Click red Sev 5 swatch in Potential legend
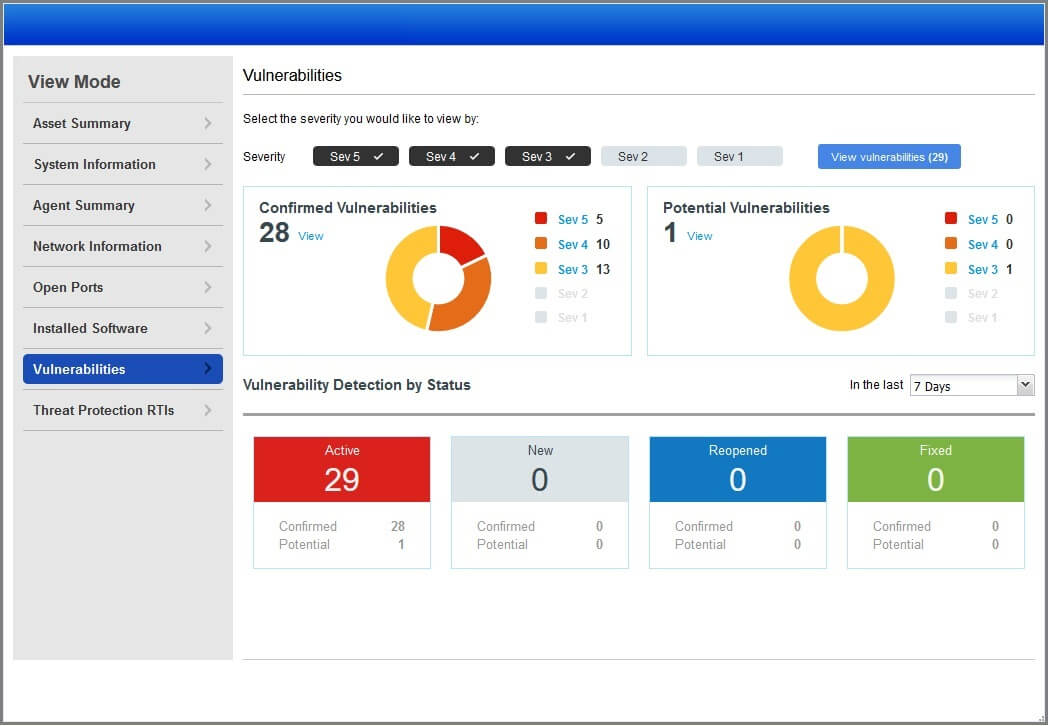1048x726 pixels. click(951, 218)
